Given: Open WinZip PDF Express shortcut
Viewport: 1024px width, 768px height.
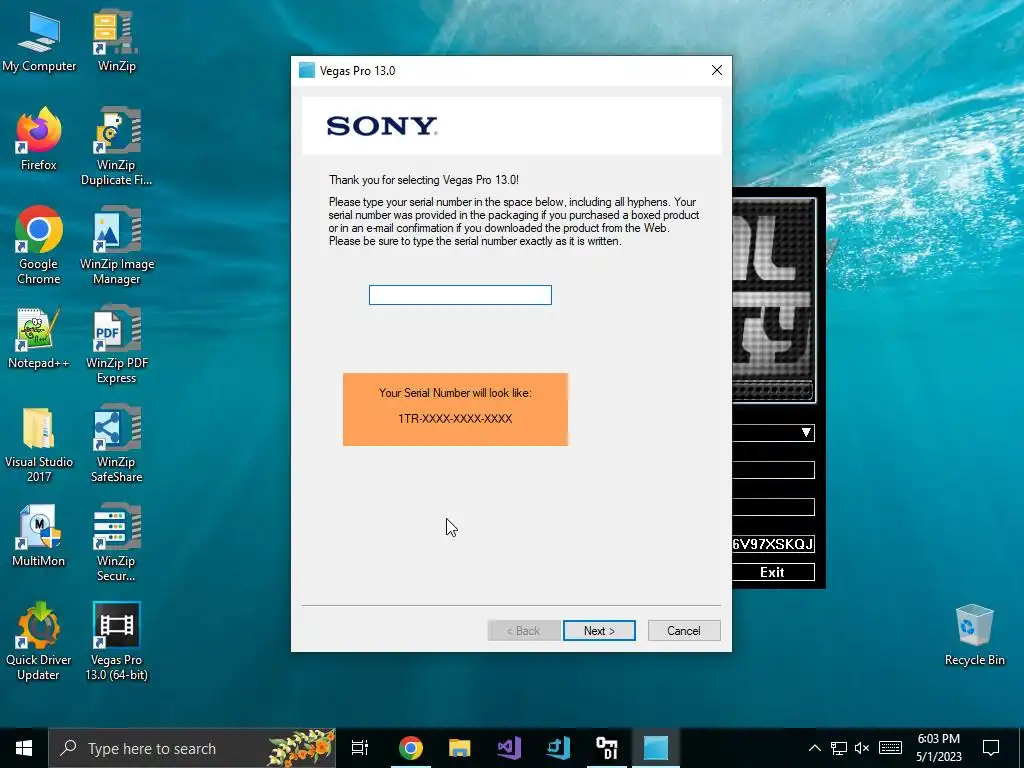Looking at the screenshot, I should click(x=116, y=345).
